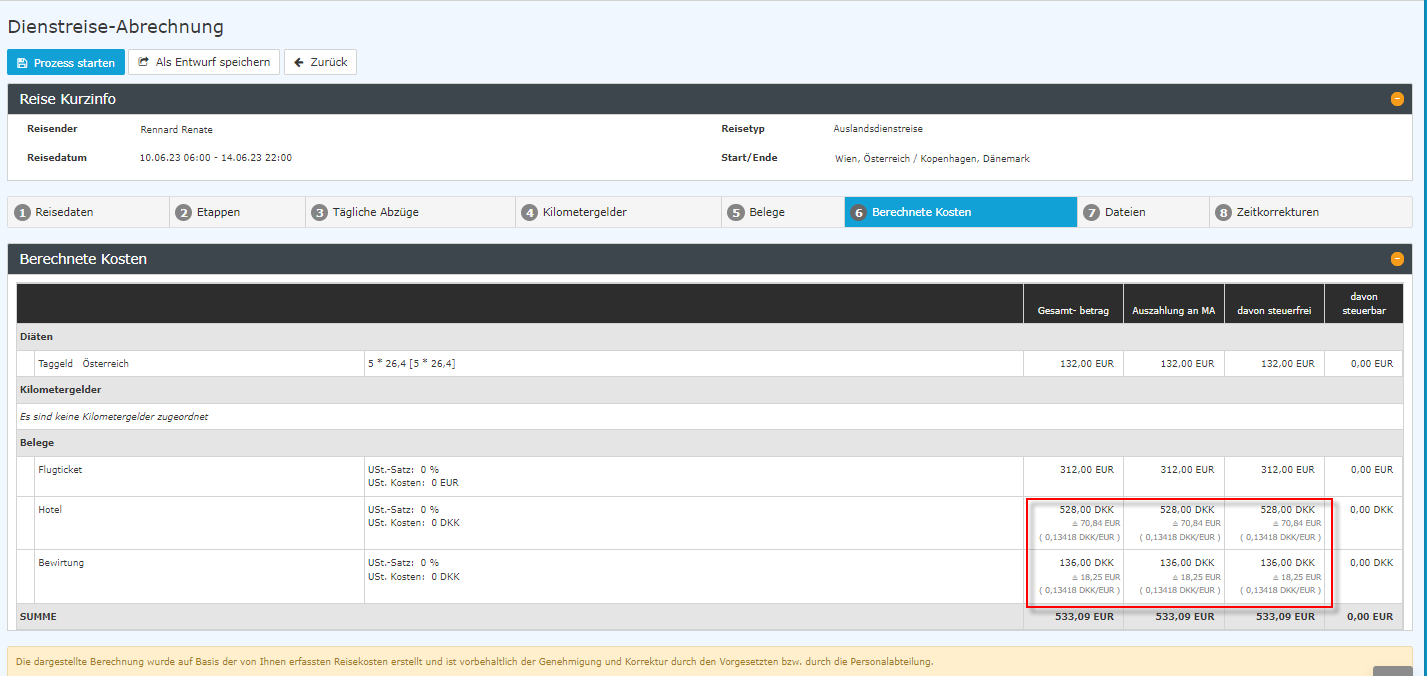
Task: Select the Taggeld Österreich row label
Action: 83,364
